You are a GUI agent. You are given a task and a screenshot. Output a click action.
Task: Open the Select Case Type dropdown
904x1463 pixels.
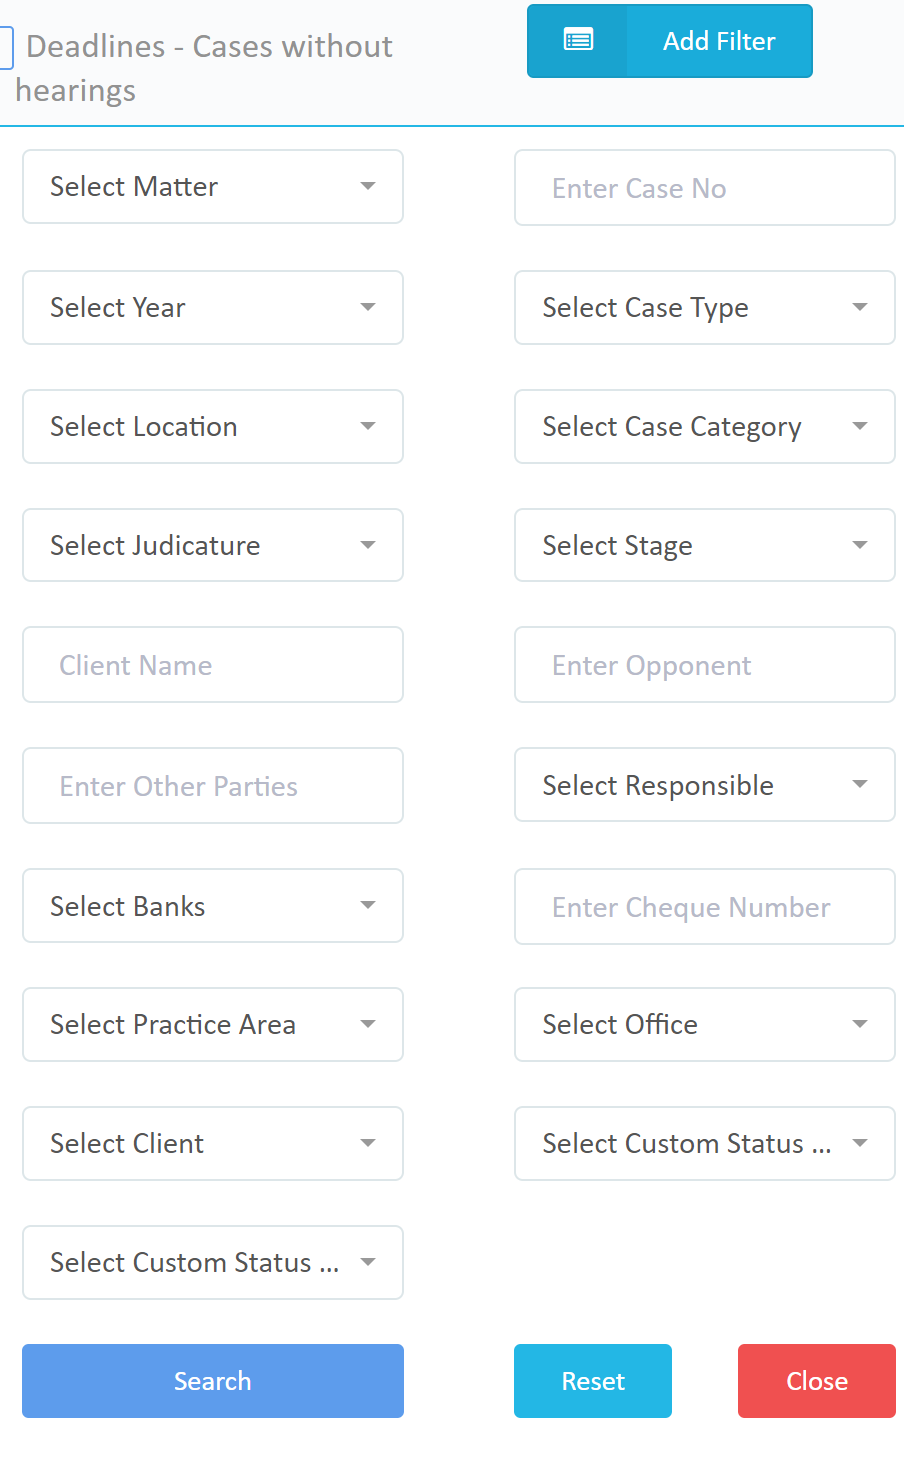pos(704,308)
